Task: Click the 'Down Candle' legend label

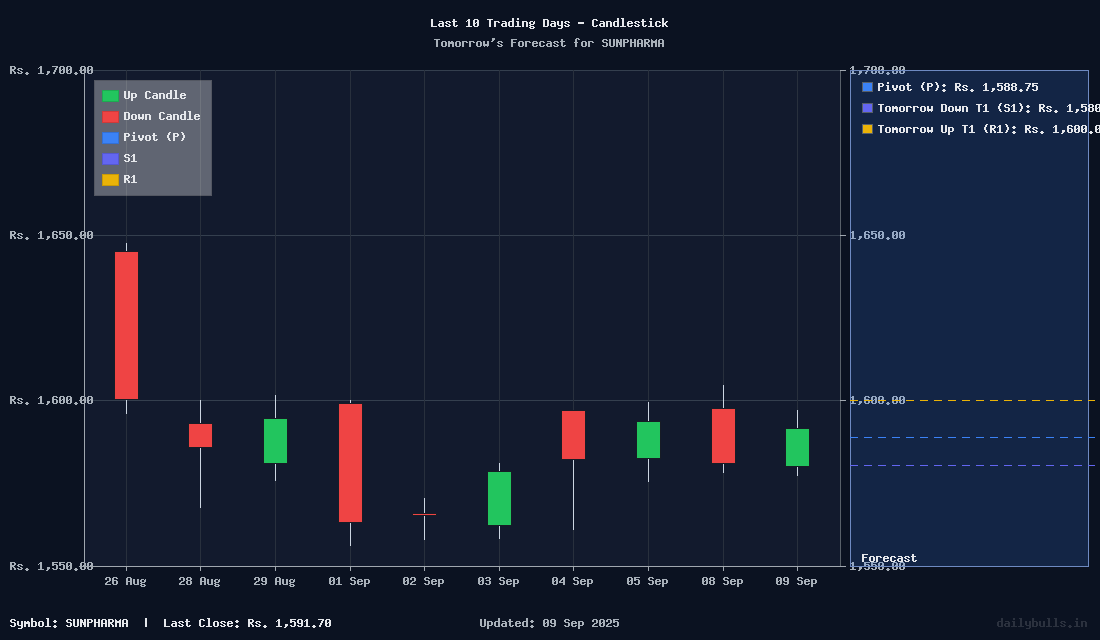Action: [x=162, y=116]
